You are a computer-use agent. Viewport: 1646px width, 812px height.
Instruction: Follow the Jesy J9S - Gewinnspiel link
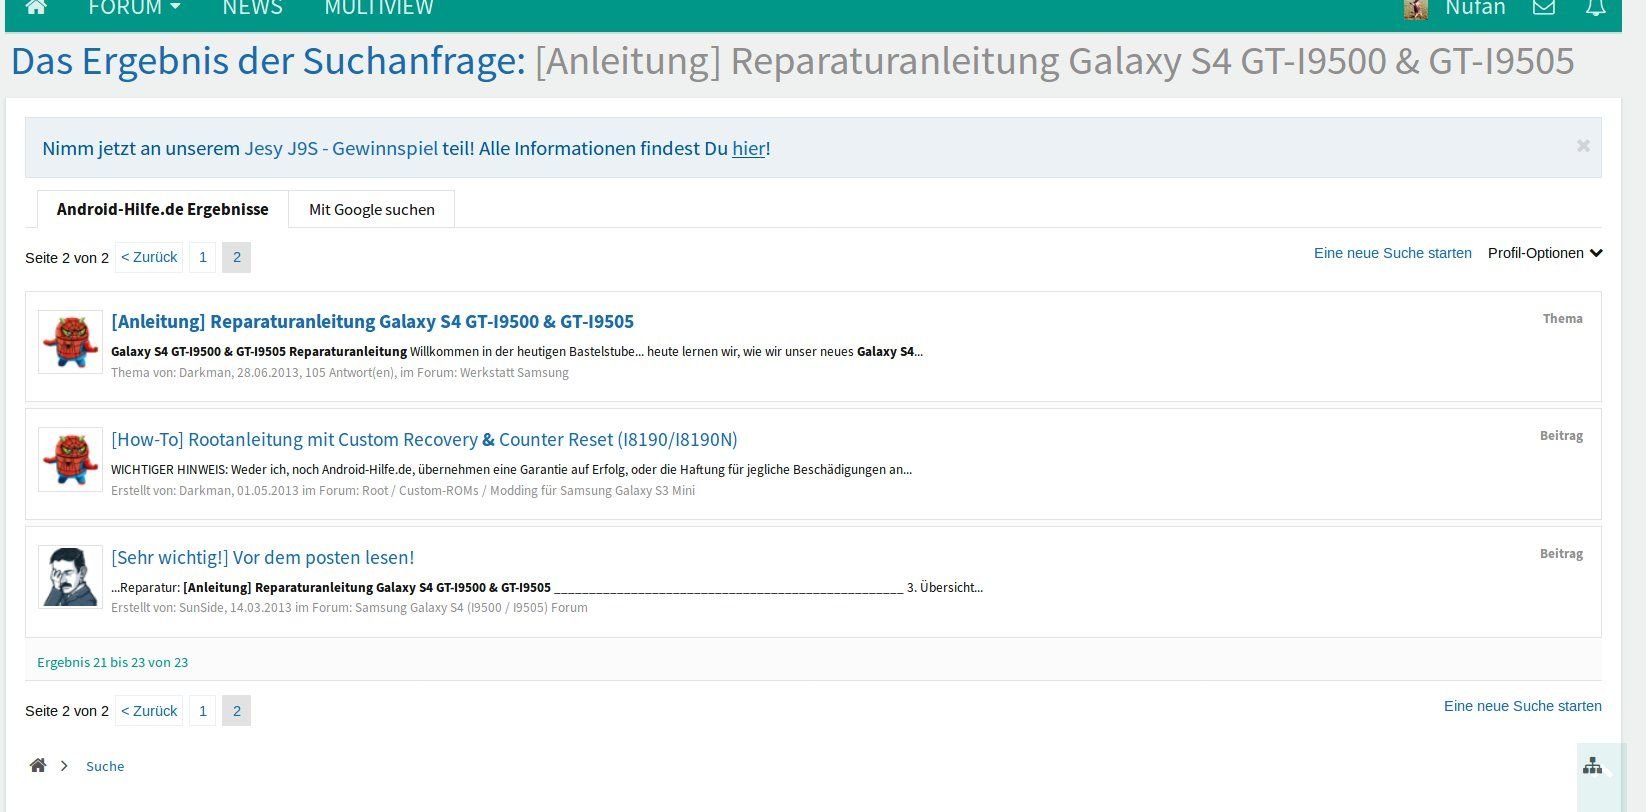point(341,148)
